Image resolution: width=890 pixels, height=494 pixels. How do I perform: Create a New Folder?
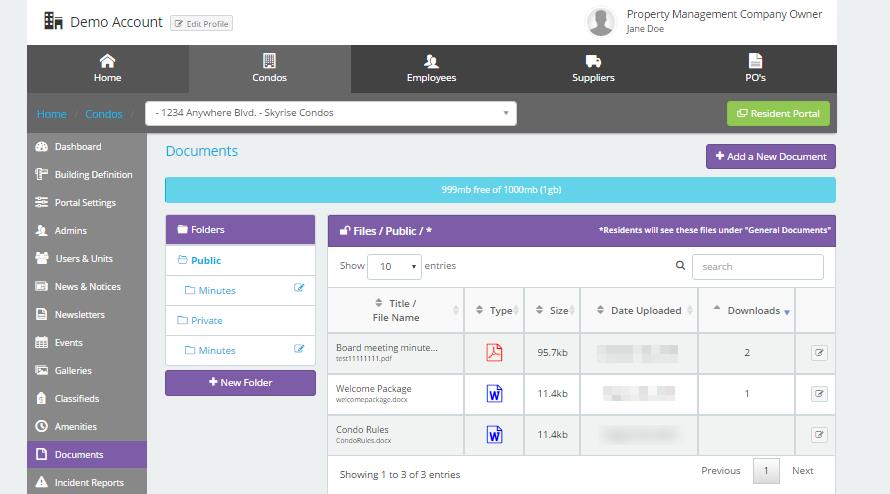coord(240,382)
